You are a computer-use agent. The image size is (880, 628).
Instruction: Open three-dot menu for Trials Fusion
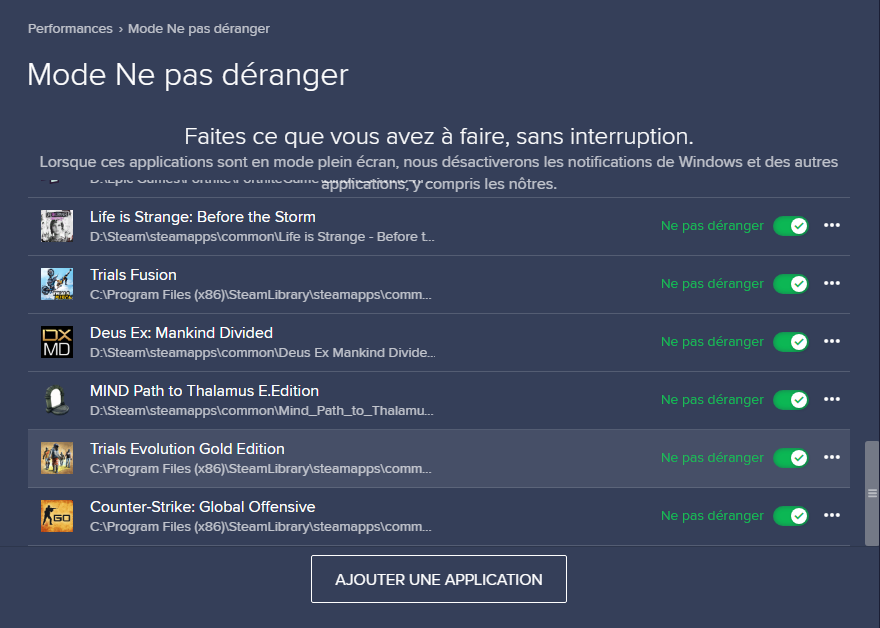(831, 284)
